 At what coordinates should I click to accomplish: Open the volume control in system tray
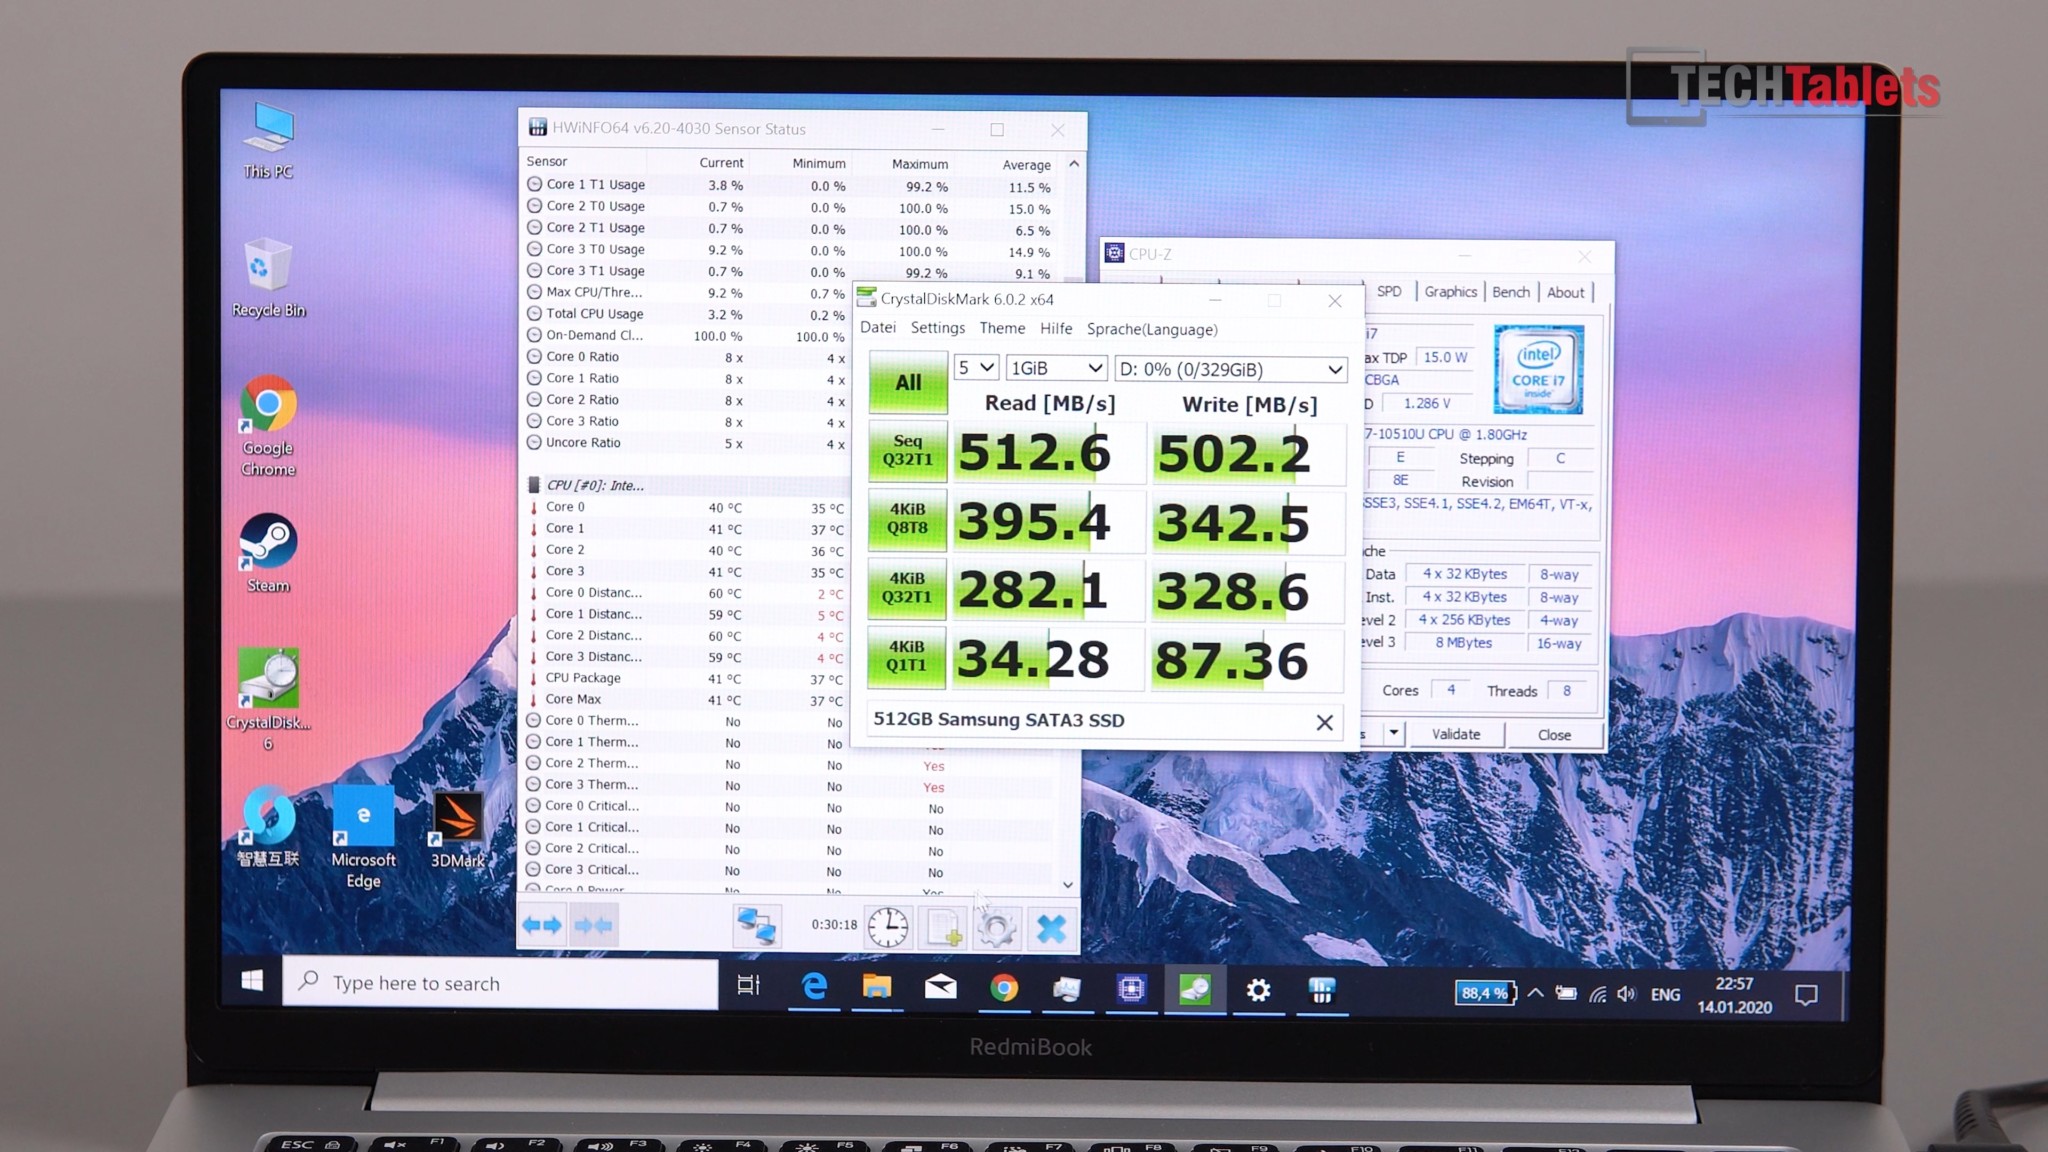(x=1627, y=994)
